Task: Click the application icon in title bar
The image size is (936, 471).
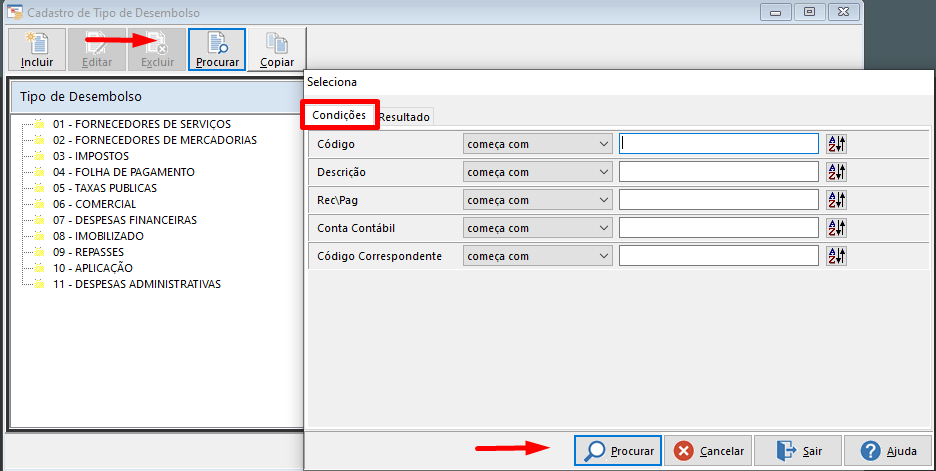Action: [15, 12]
